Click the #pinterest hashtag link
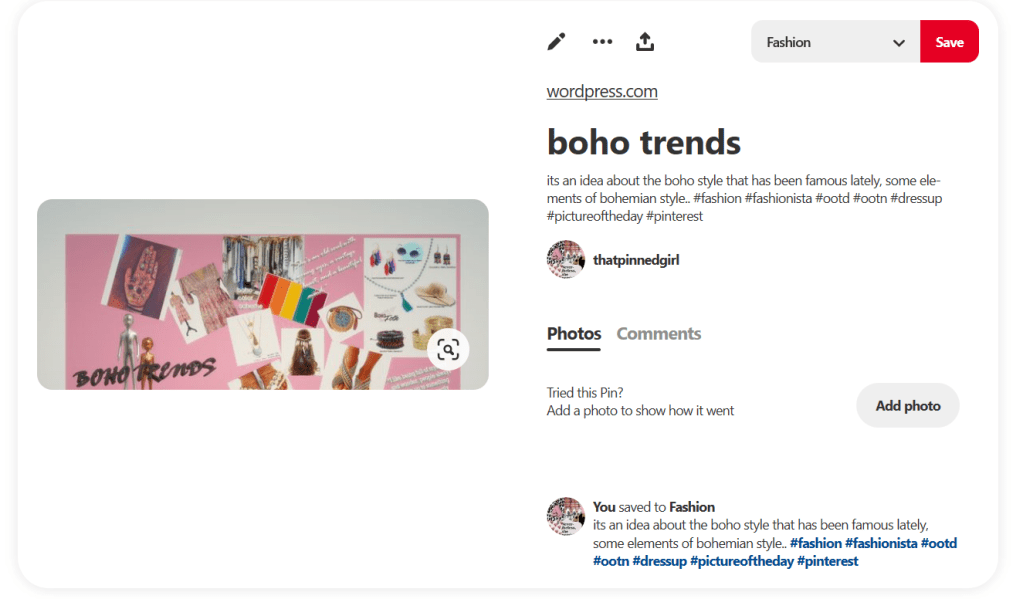The height and width of the screenshot is (599, 1023). (827, 562)
